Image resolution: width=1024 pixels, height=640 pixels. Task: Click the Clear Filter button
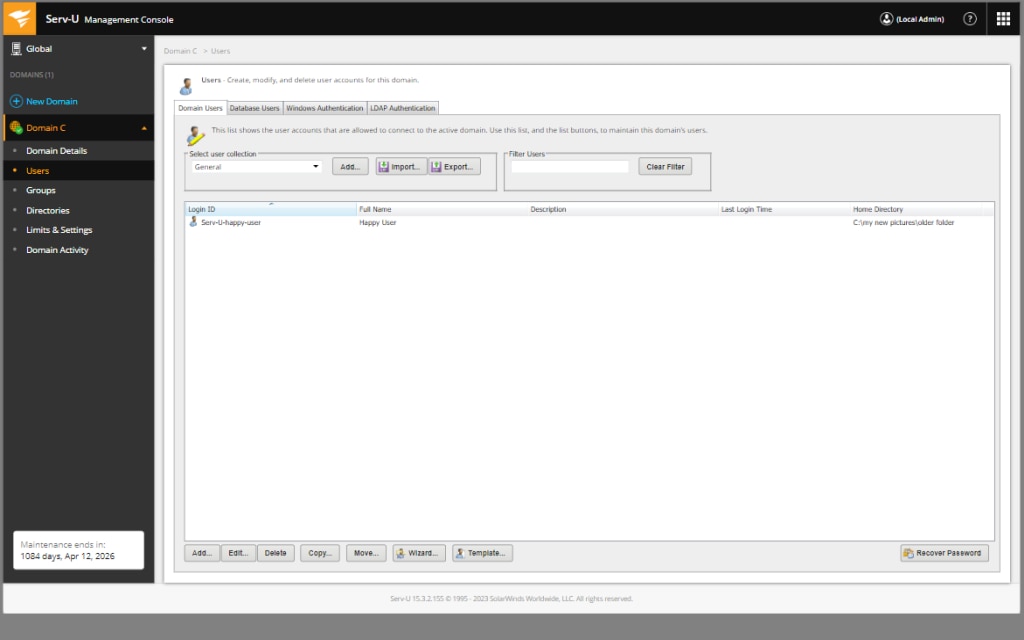(x=664, y=166)
